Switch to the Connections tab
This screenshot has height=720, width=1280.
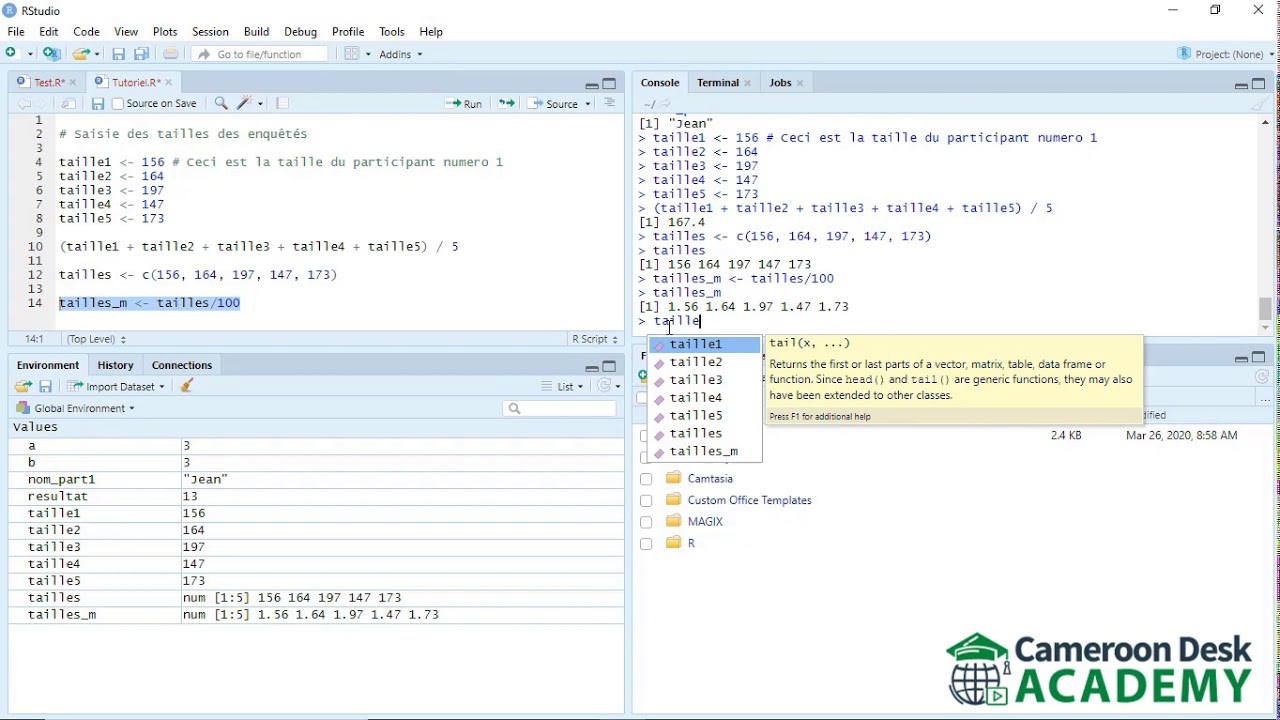182,365
